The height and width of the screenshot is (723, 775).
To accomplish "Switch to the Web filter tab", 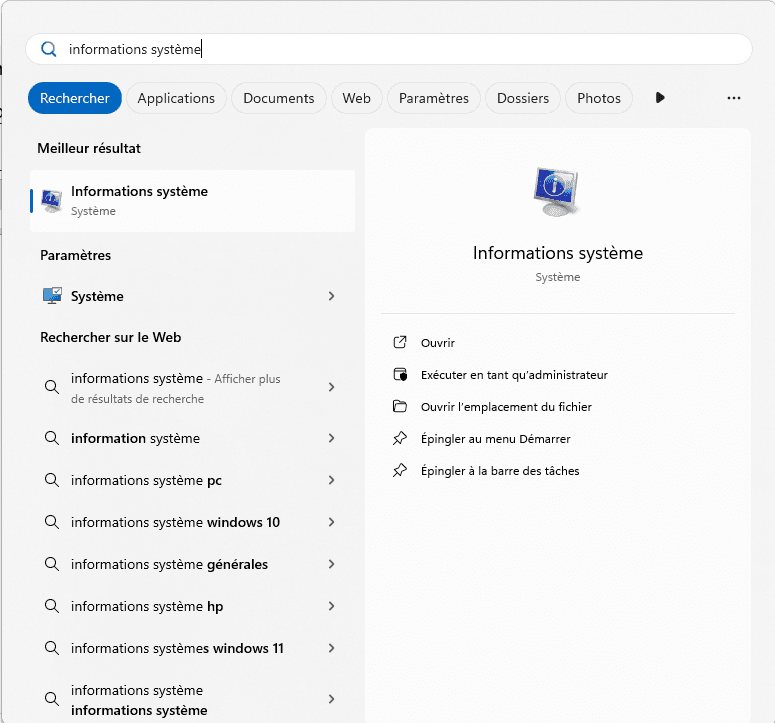I will tap(356, 98).
